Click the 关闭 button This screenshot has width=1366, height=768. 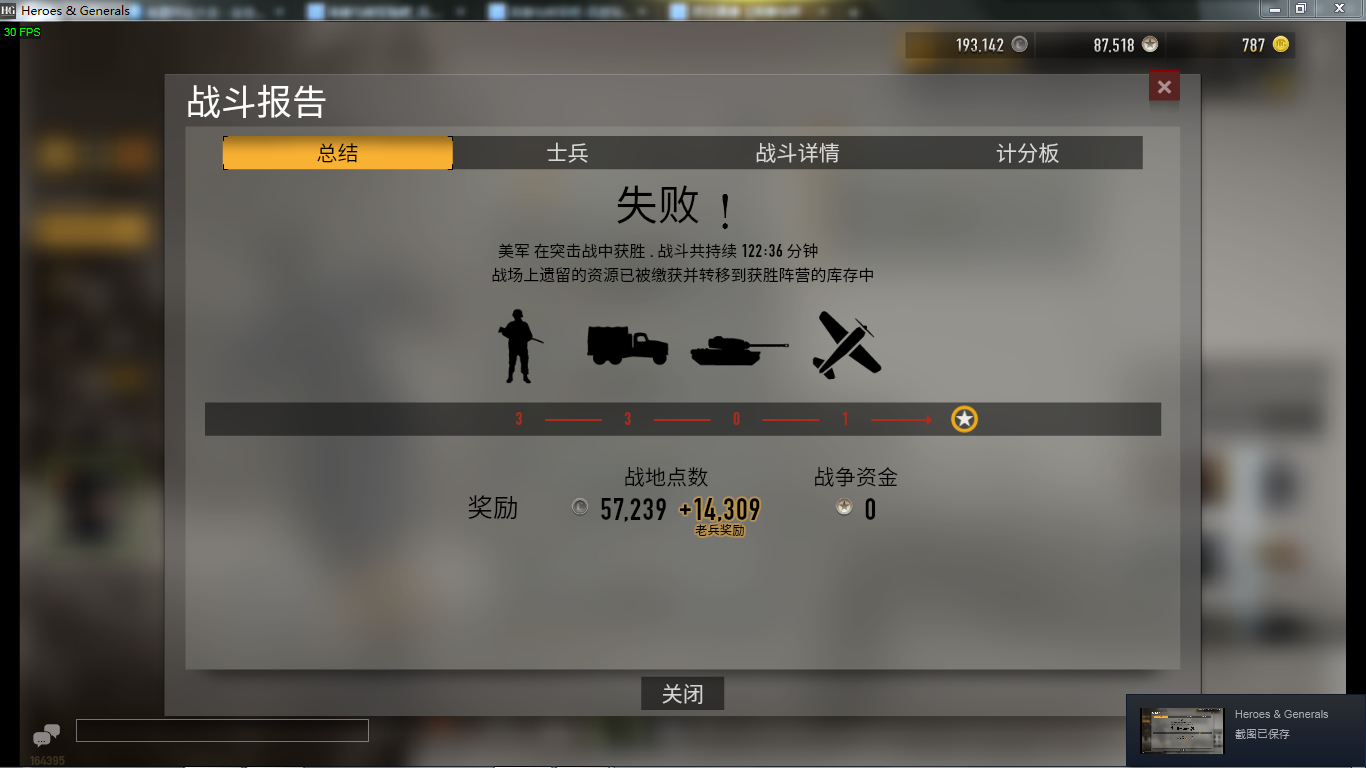pos(682,694)
